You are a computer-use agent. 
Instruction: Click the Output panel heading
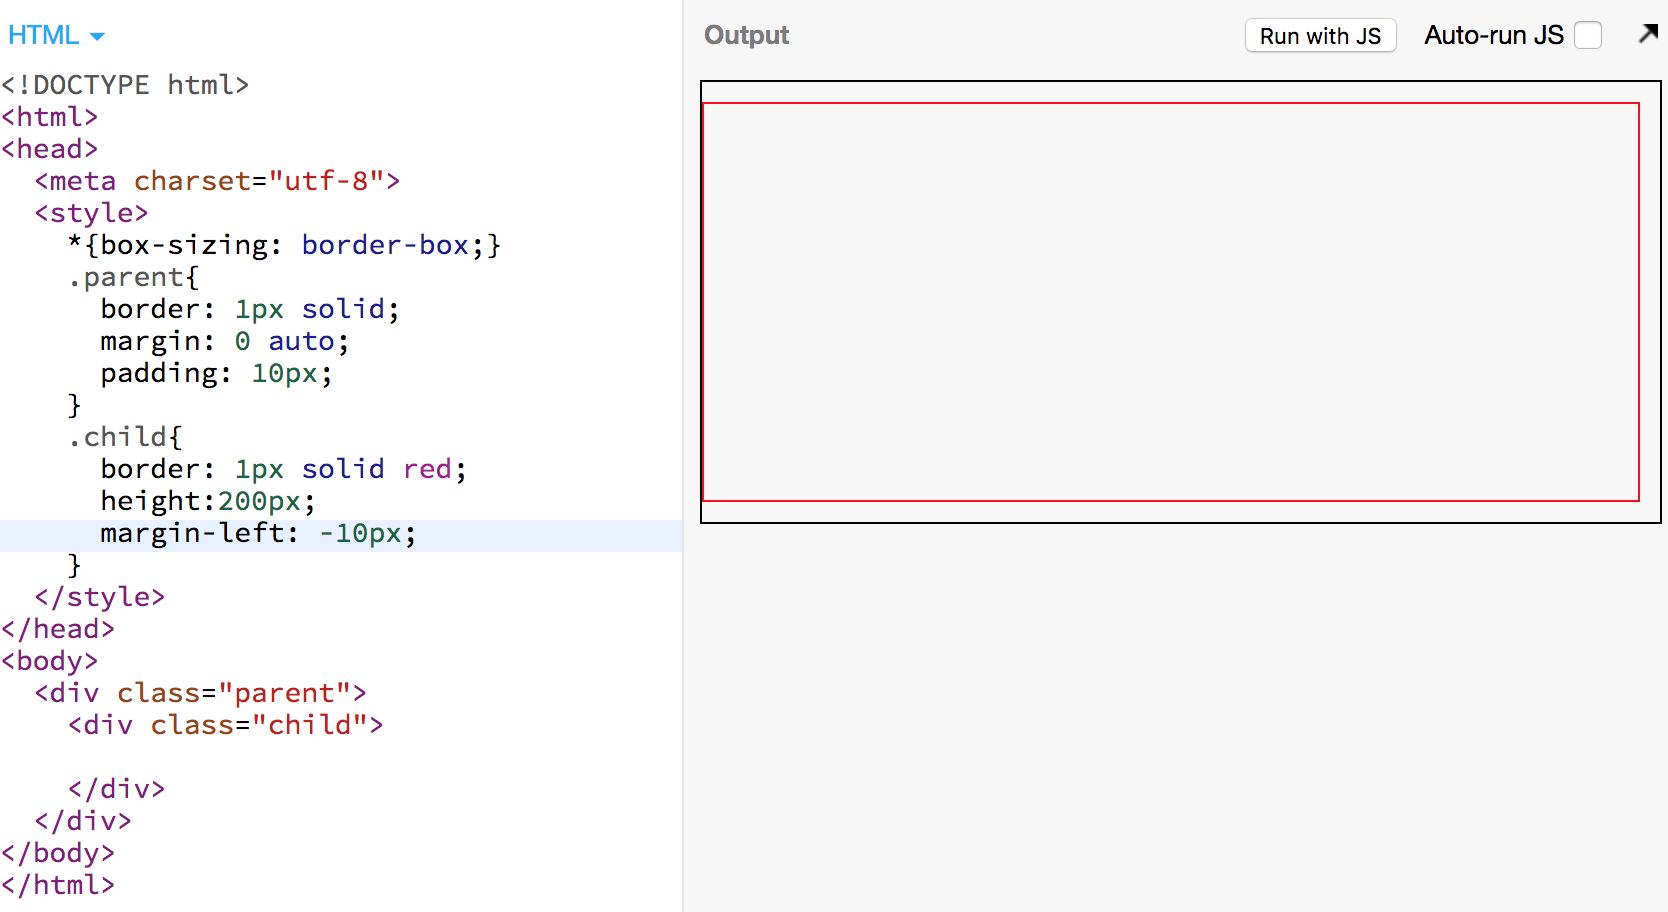[x=746, y=36]
